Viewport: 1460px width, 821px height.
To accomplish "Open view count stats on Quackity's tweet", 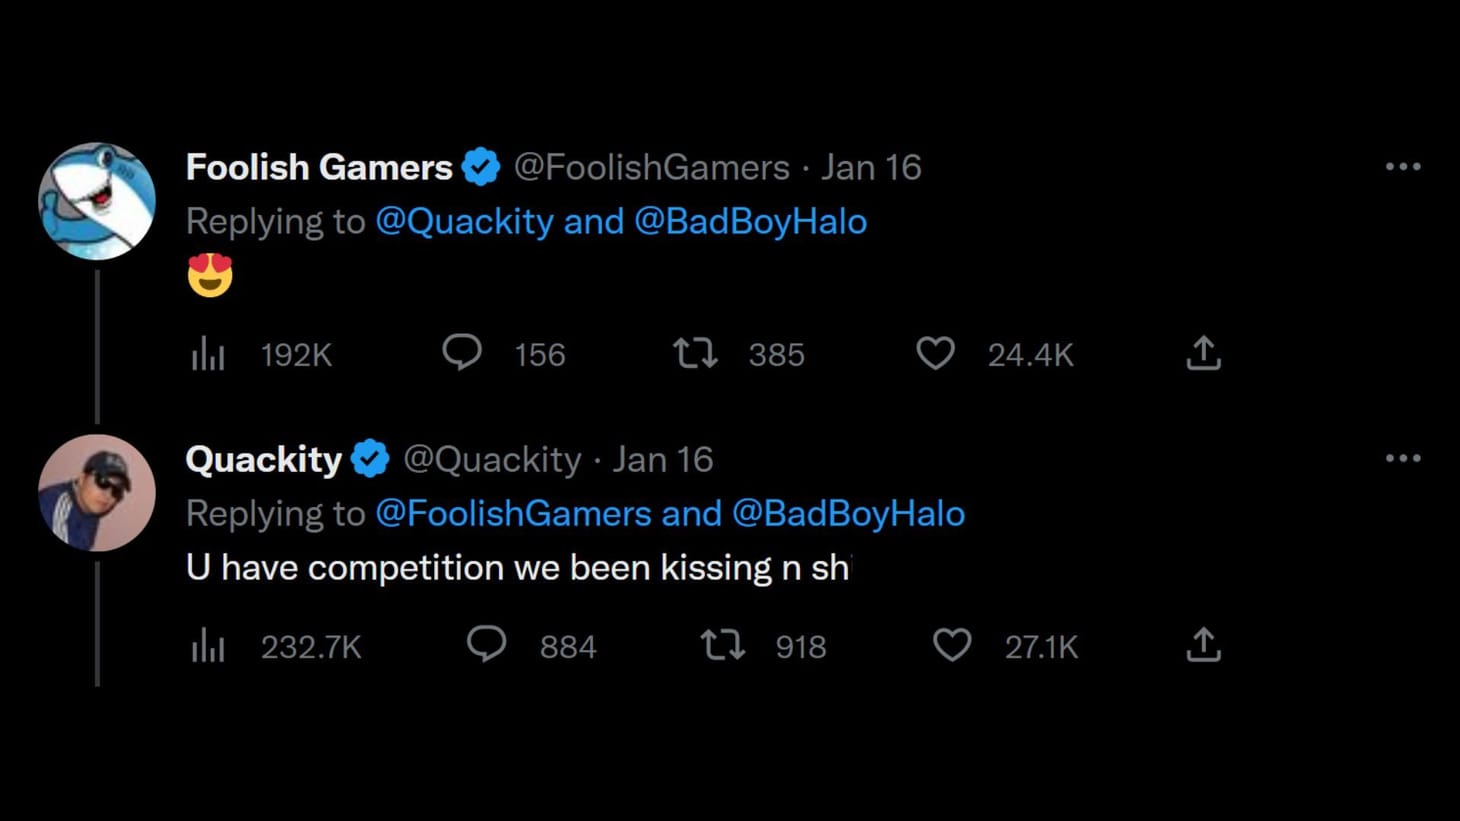I will click(207, 645).
